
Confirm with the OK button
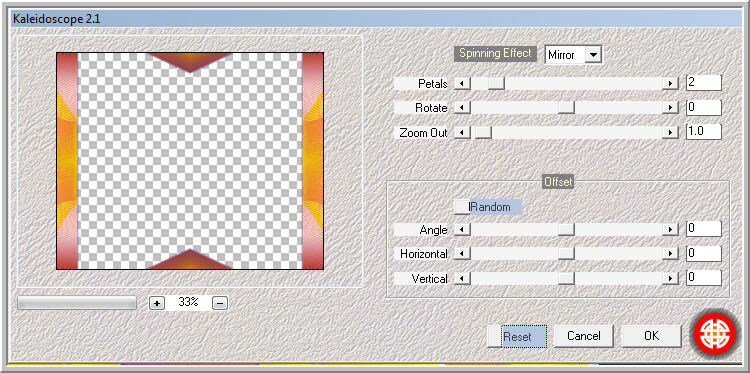click(651, 336)
